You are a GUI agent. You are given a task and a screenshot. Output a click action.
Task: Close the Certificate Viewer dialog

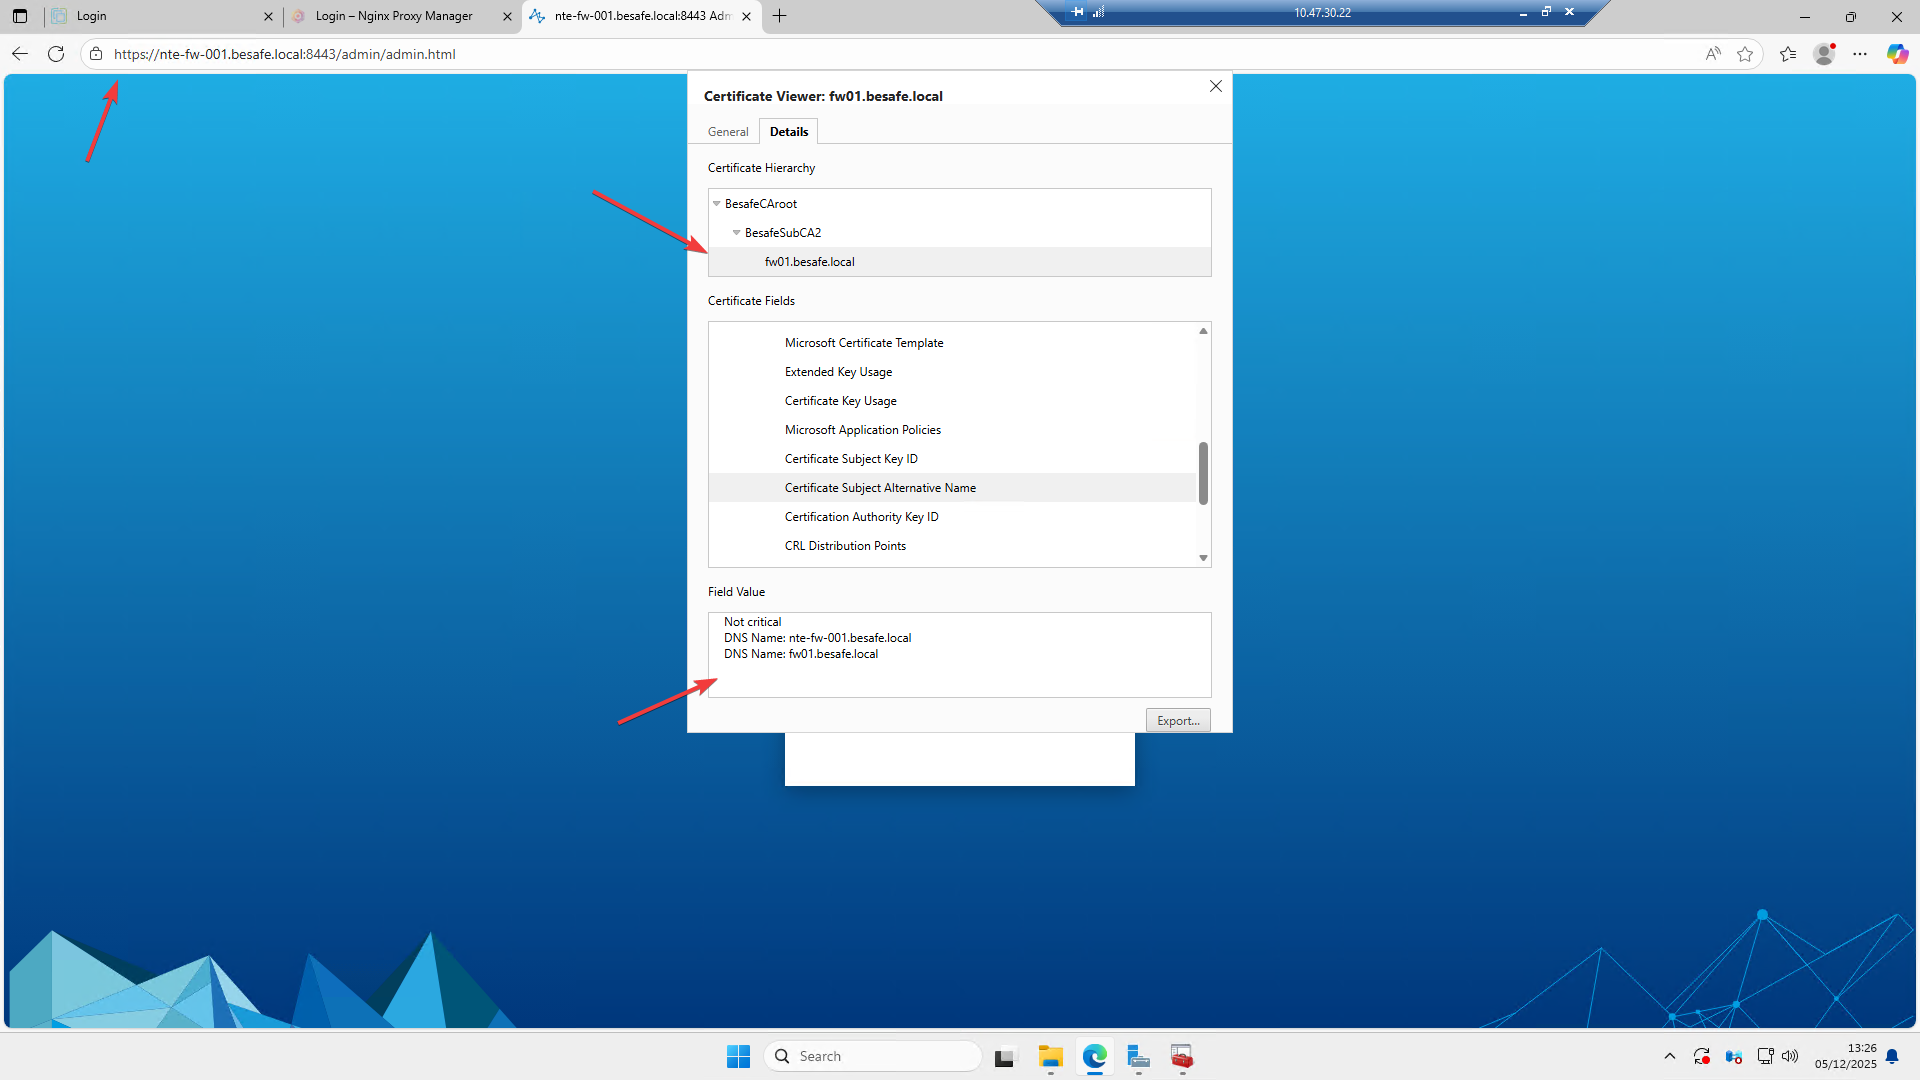1216,86
